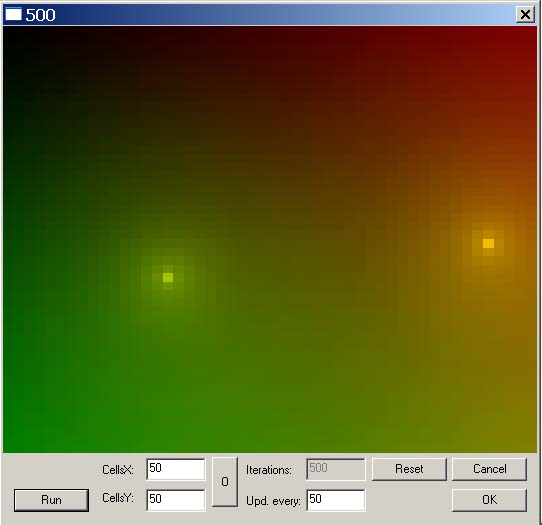Reset the simulation with Reset button

click(409, 469)
